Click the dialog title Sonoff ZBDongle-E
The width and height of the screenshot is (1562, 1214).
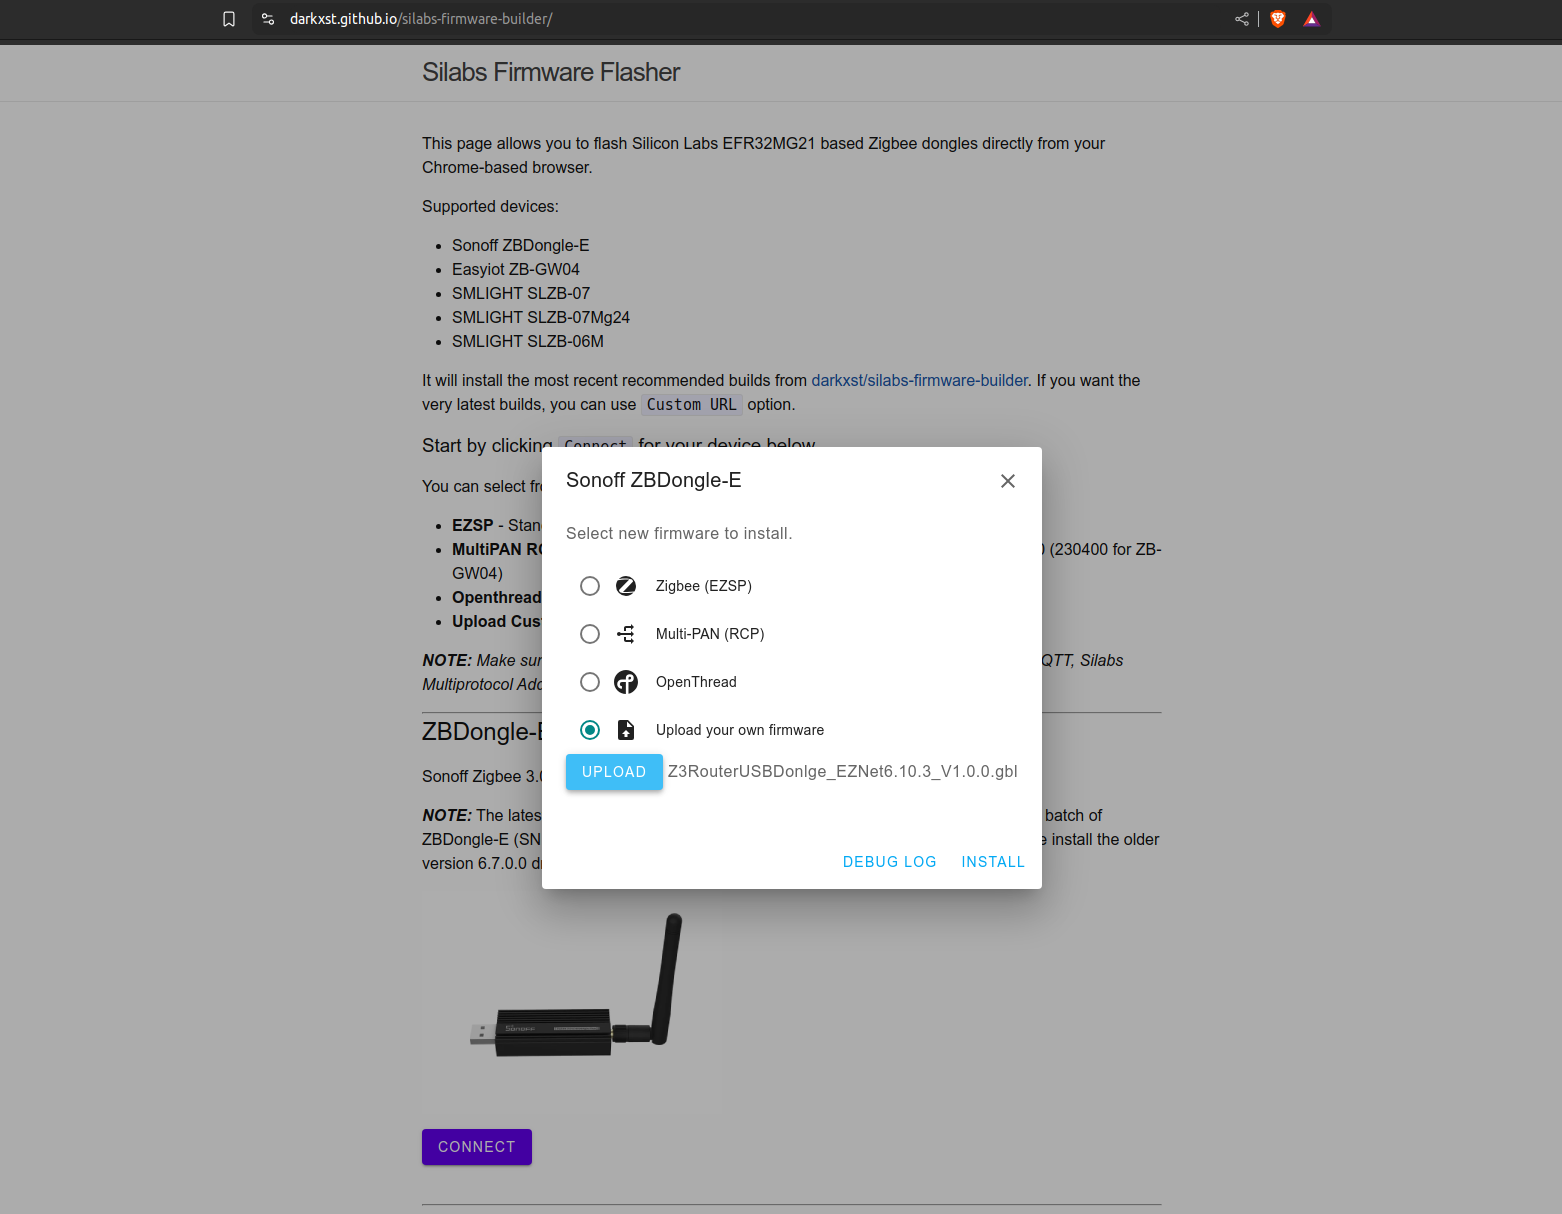[x=654, y=480]
